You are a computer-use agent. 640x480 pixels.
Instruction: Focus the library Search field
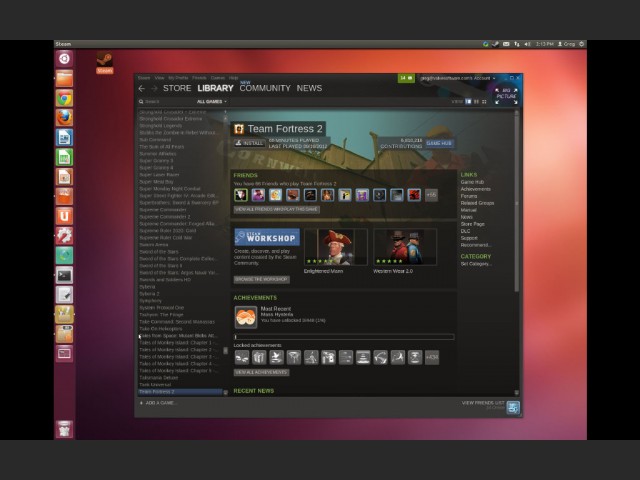[167, 102]
